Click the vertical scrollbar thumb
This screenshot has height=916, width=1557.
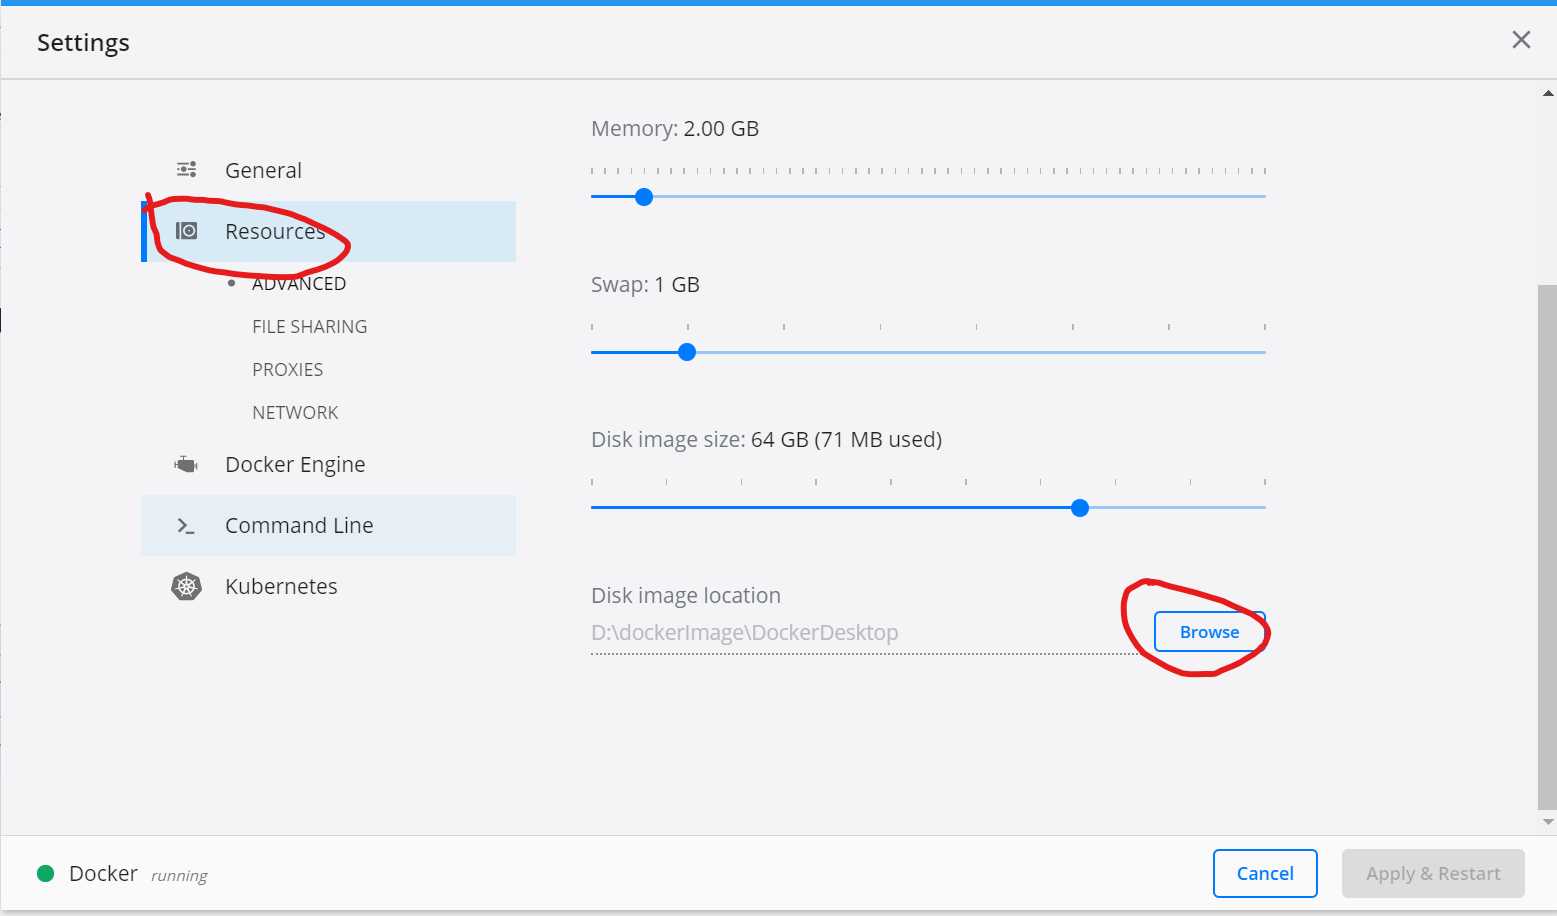[1547, 545]
